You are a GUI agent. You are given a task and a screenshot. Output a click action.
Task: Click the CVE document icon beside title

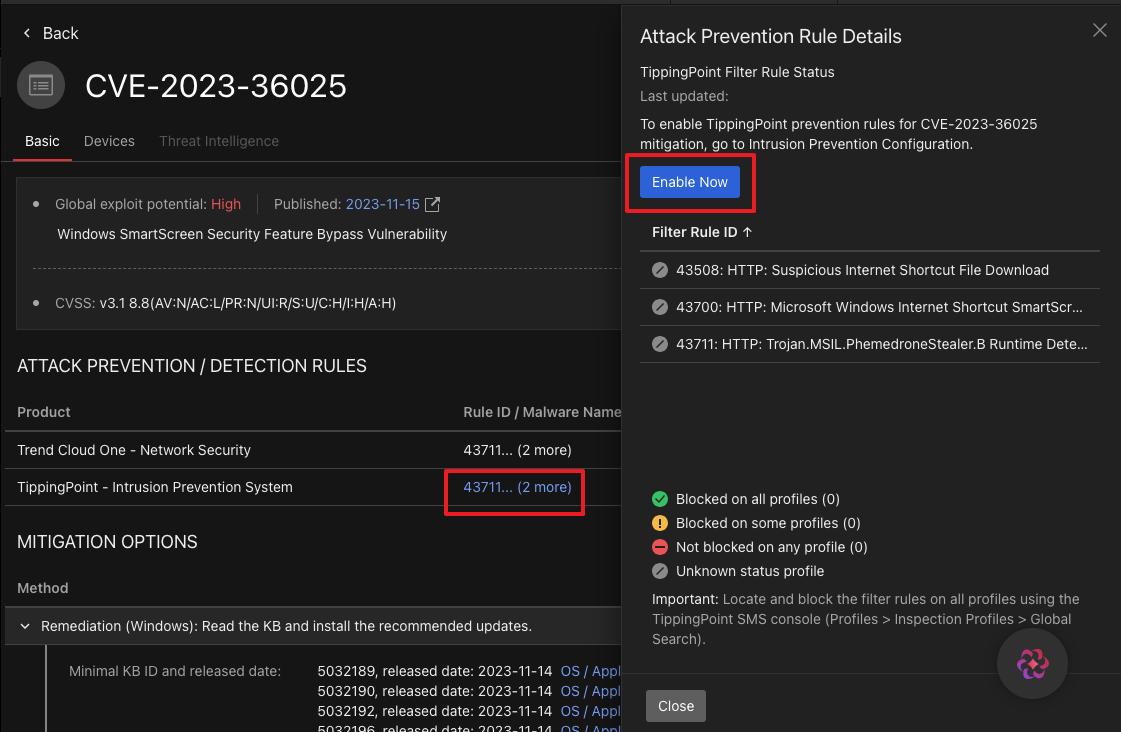(x=41, y=86)
